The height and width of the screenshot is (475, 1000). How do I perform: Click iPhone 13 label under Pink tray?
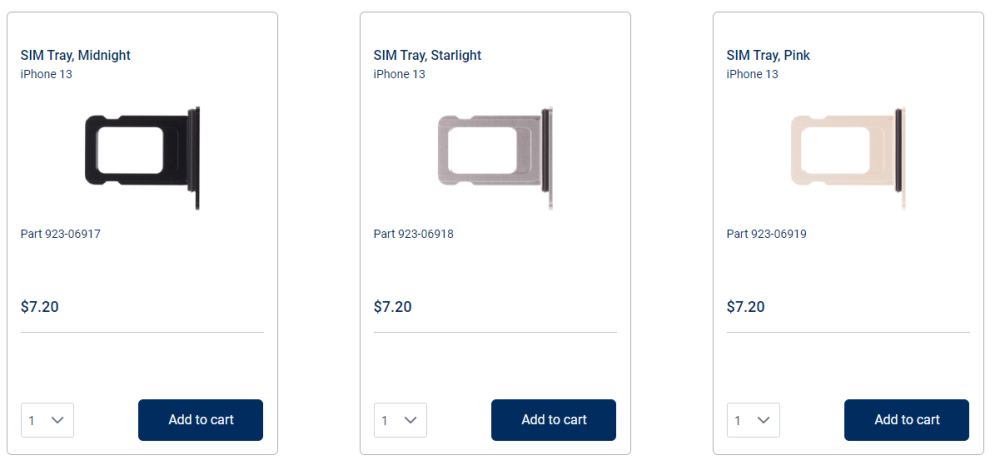[753, 74]
